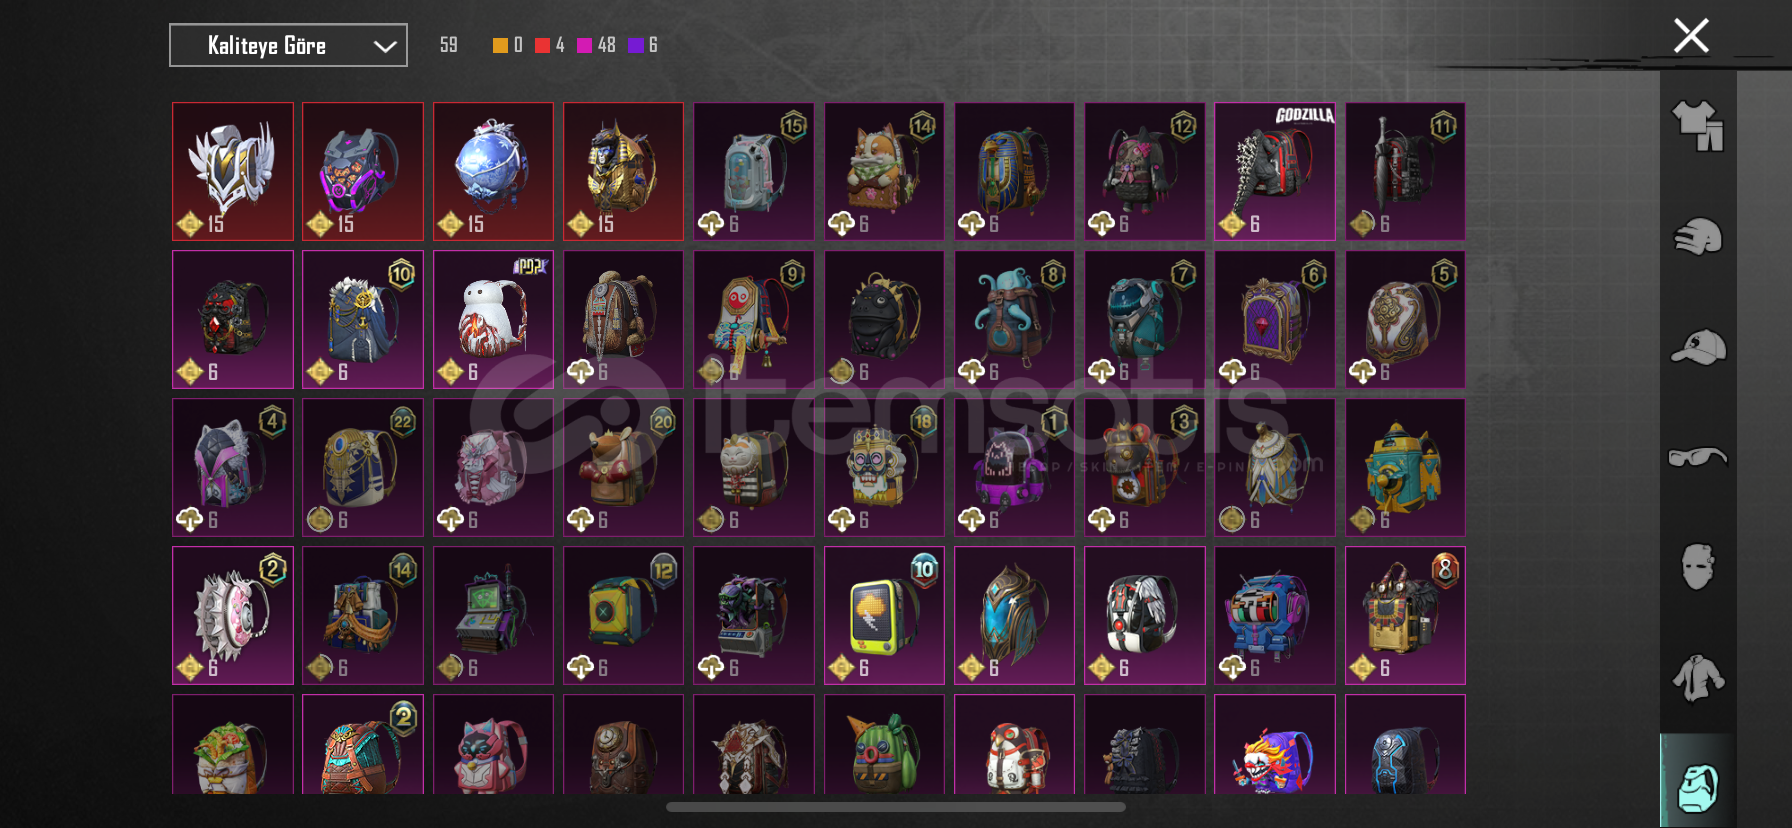Expand the Kaliteye Göre sorting dropdown

click(x=288, y=45)
